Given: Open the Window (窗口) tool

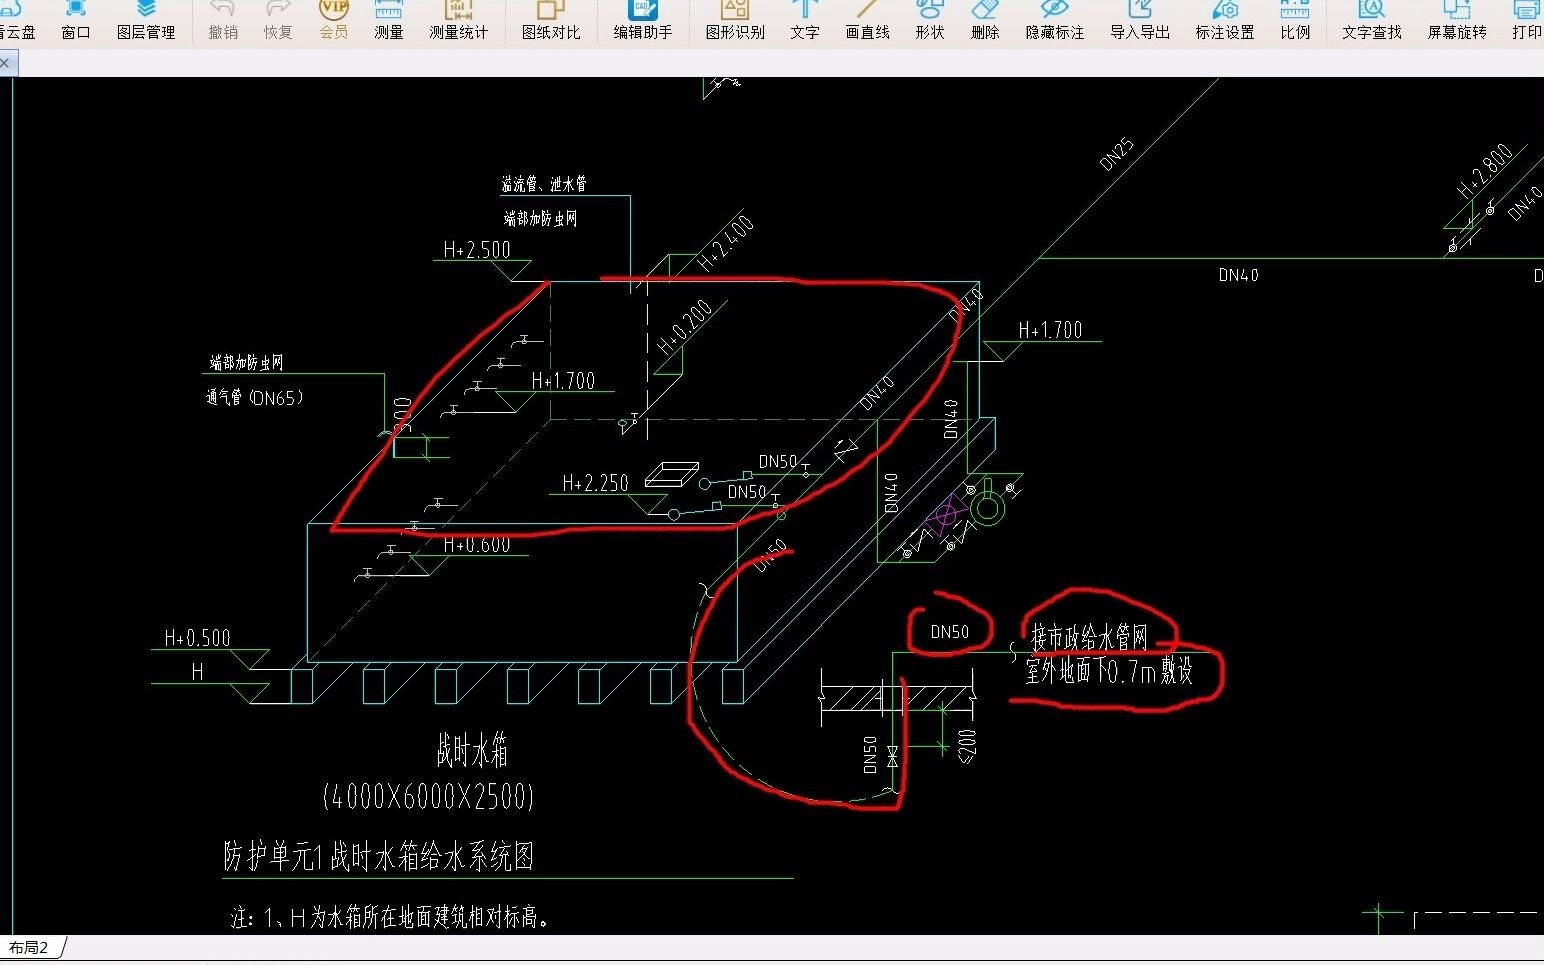Looking at the screenshot, I should (x=76, y=20).
